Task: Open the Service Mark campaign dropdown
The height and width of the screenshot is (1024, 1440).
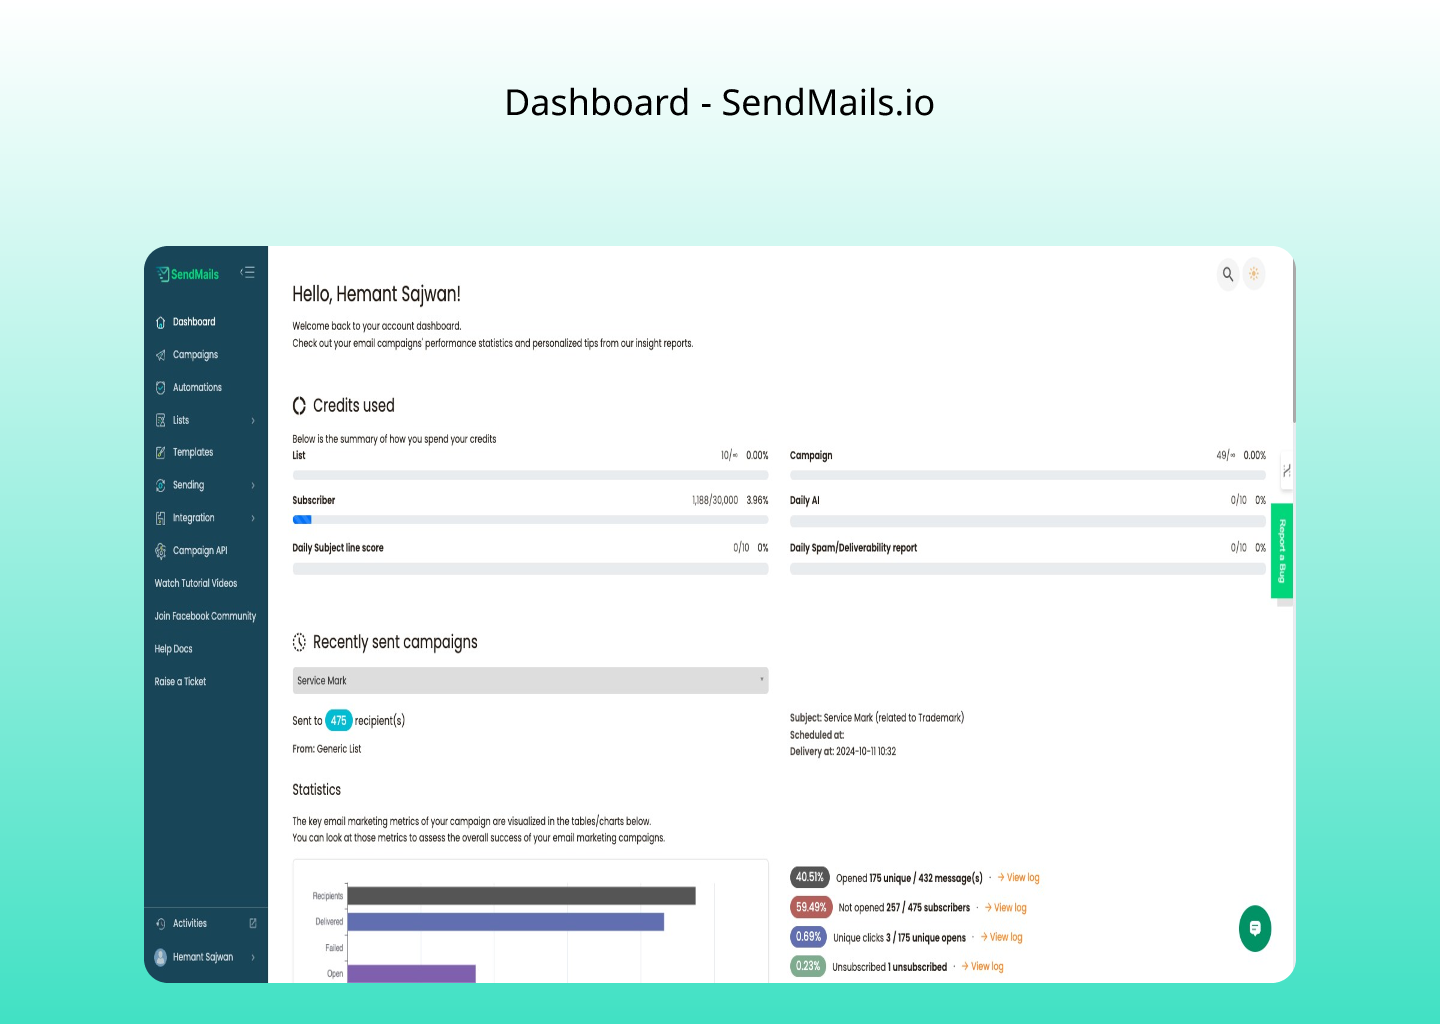Action: click(x=530, y=680)
